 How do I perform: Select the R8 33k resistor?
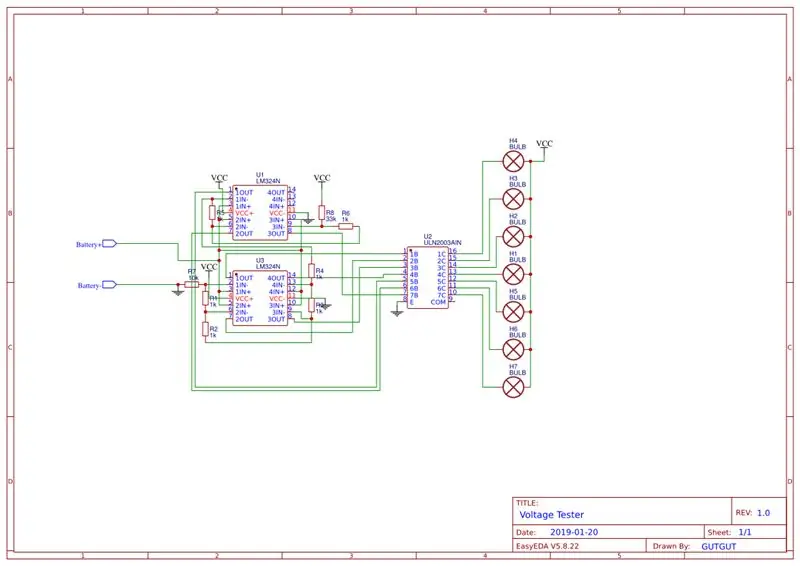[x=321, y=213]
